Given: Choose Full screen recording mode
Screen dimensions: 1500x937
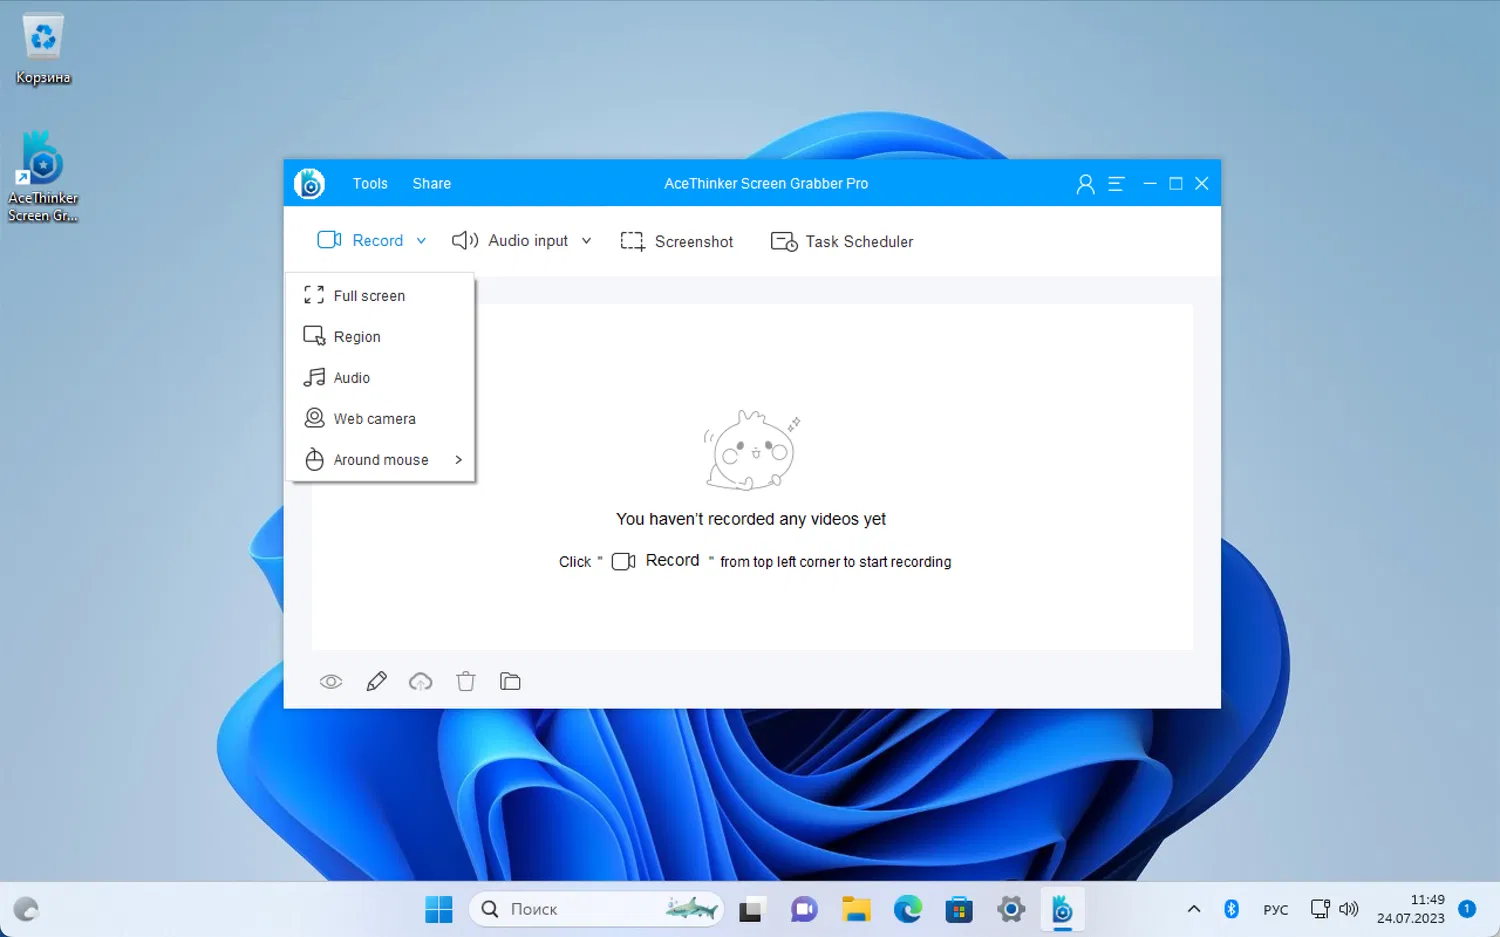Looking at the screenshot, I should (x=380, y=296).
